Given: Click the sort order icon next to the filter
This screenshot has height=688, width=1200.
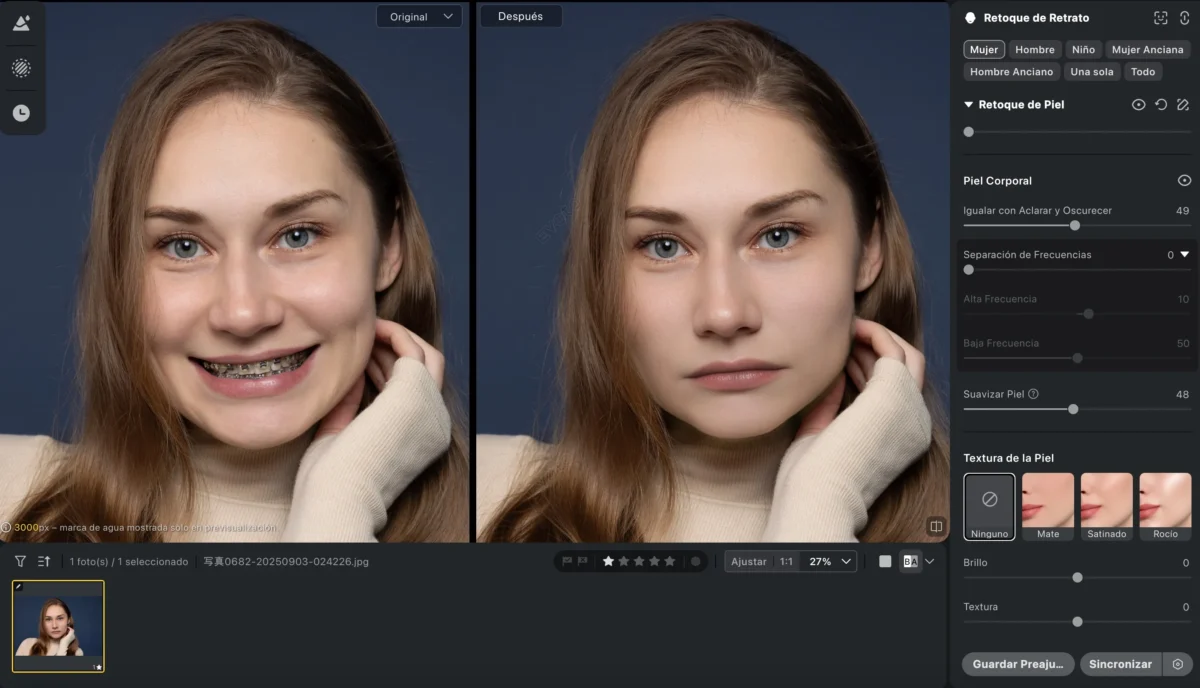Looking at the screenshot, I should click(x=44, y=561).
